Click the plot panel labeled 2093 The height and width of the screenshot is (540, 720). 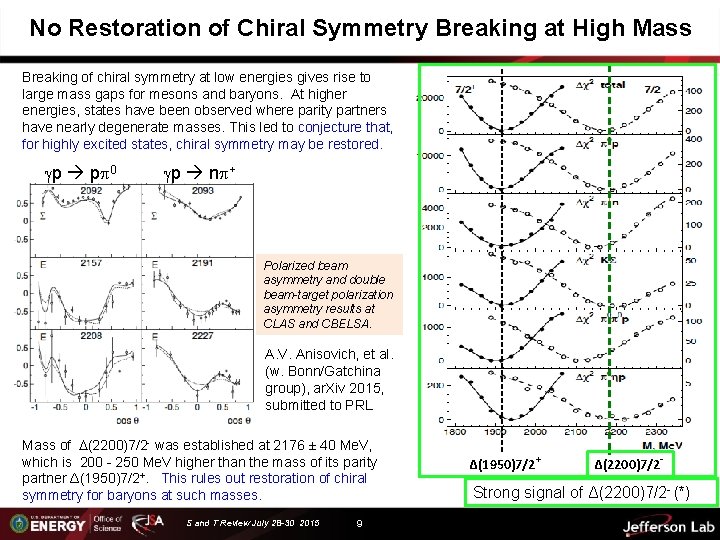[x=197, y=220]
